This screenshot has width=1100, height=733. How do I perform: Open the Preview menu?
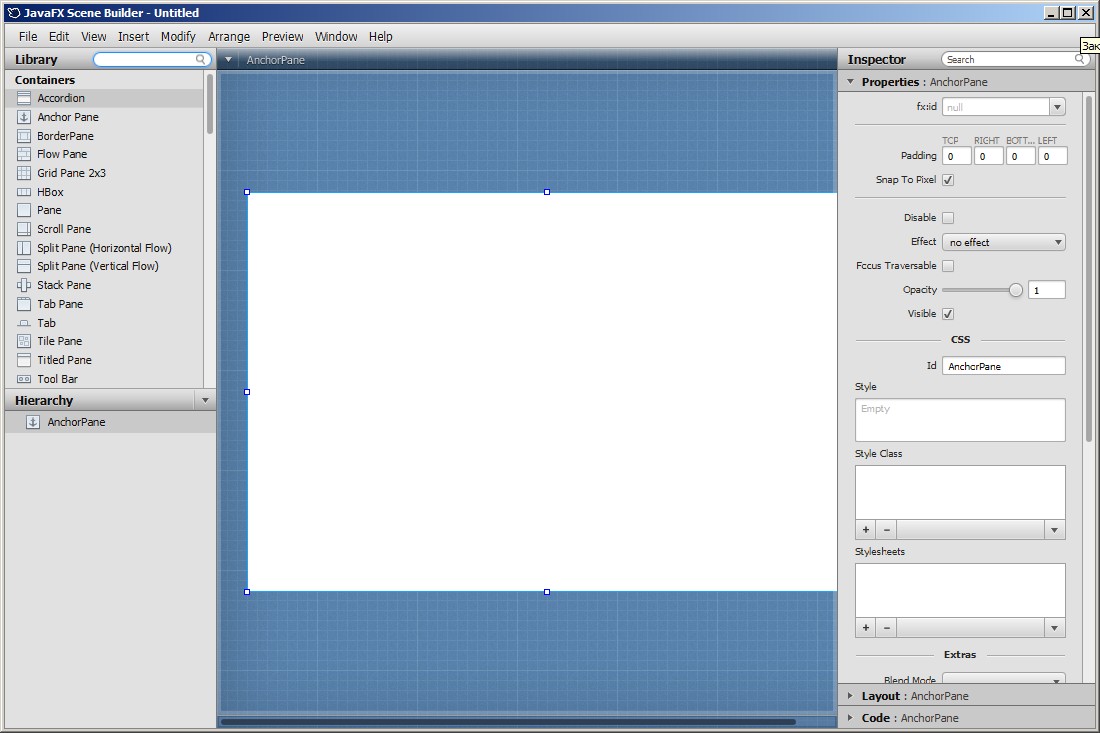coord(282,36)
